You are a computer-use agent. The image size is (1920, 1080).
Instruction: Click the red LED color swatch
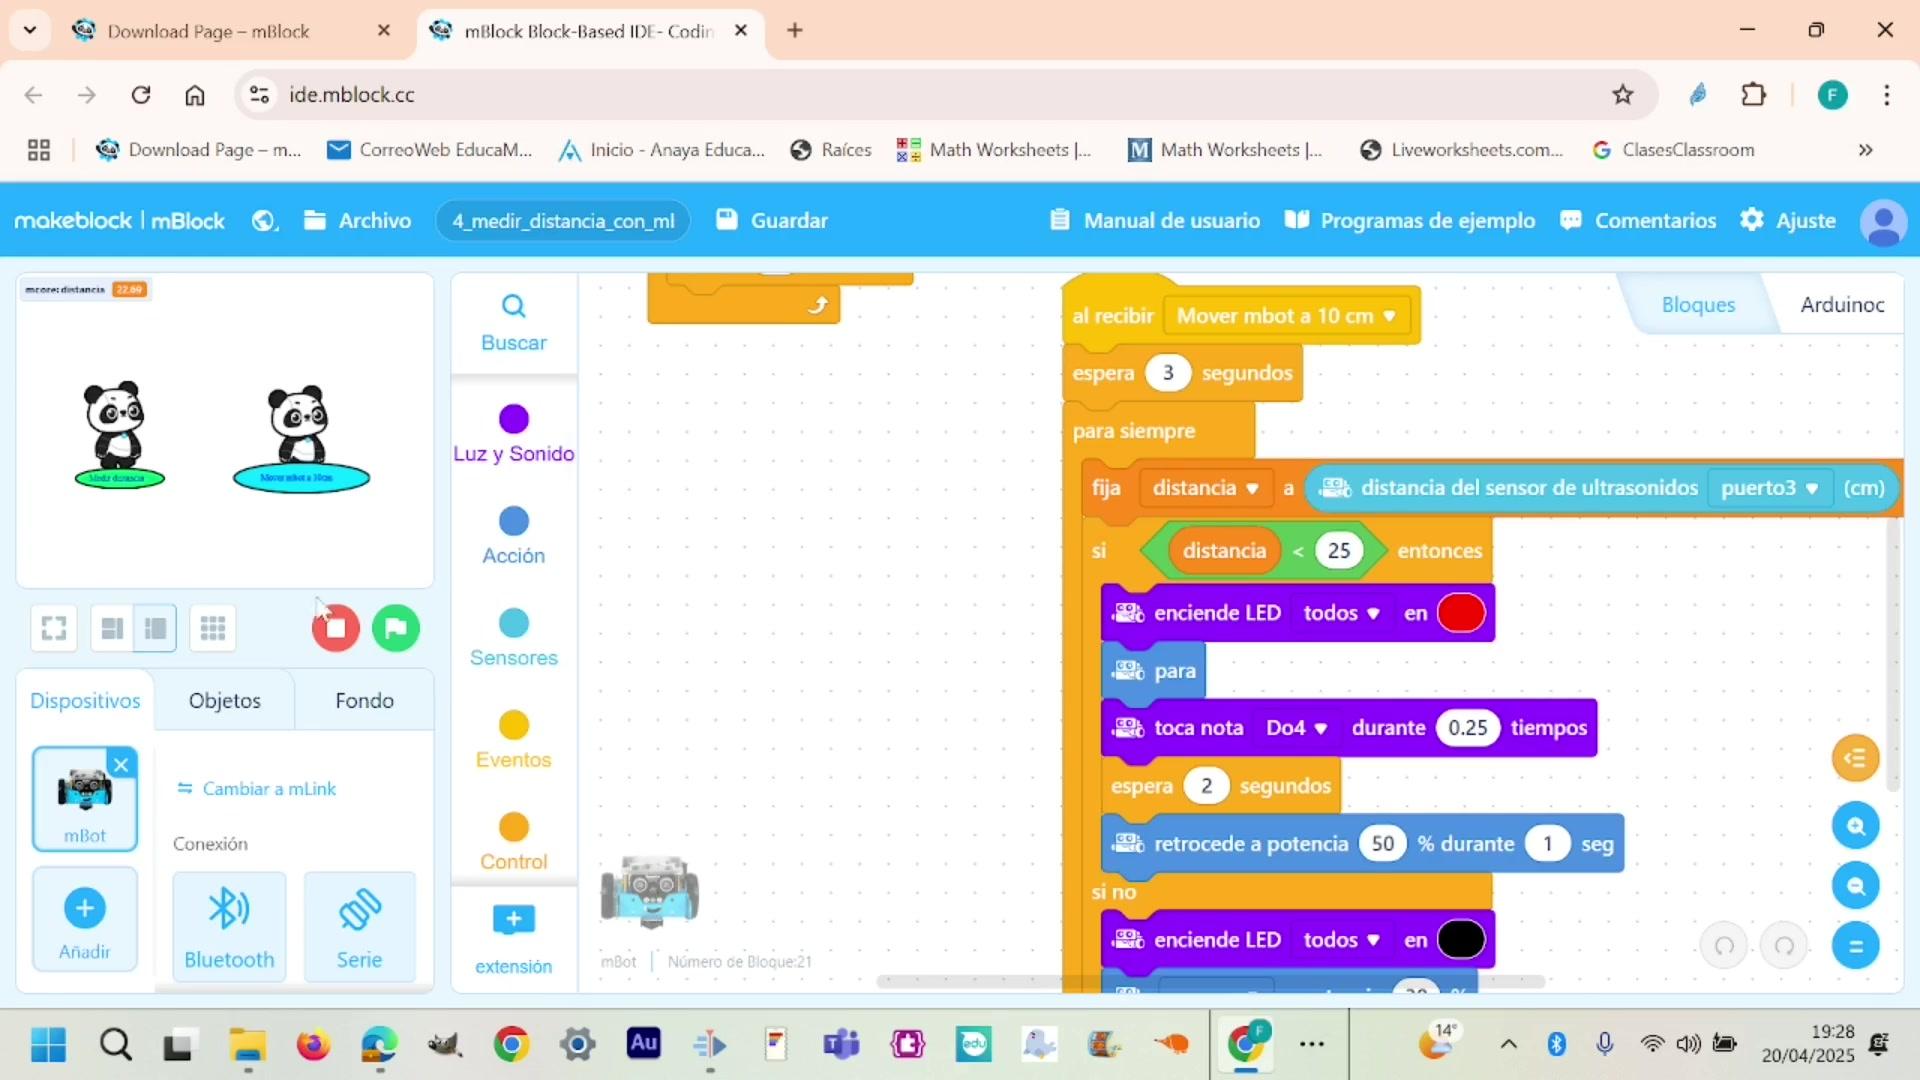pyautogui.click(x=1460, y=613)
